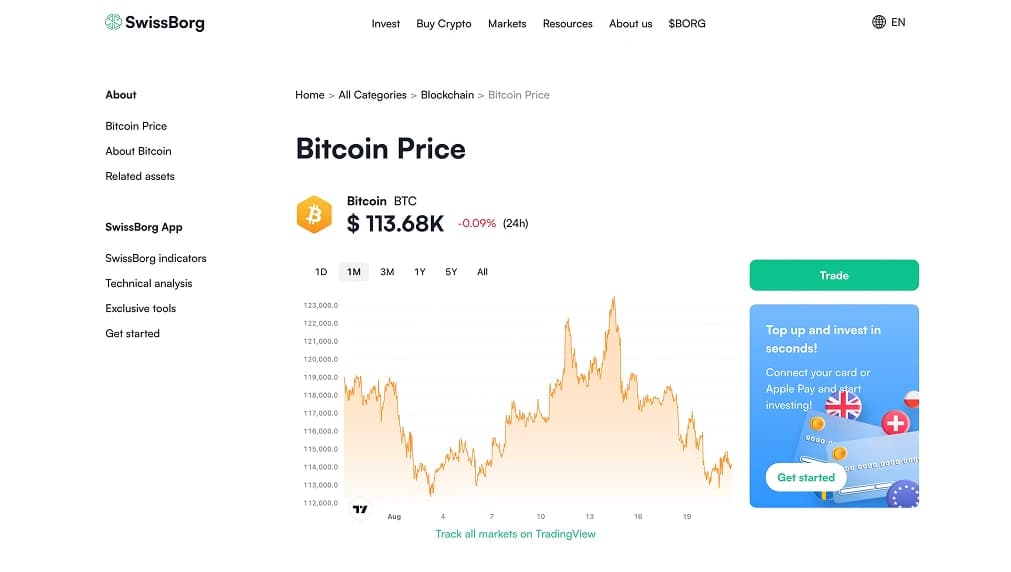The width and height of the screenshot is (1011, 572).
Task: Click the orange Bitcoin hexagon icon
Action: point(314,215)
